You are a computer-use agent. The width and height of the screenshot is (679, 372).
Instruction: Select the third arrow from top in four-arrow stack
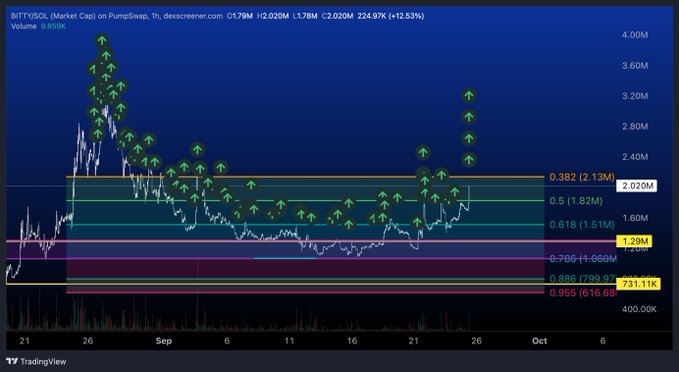(x=469, y=139)
